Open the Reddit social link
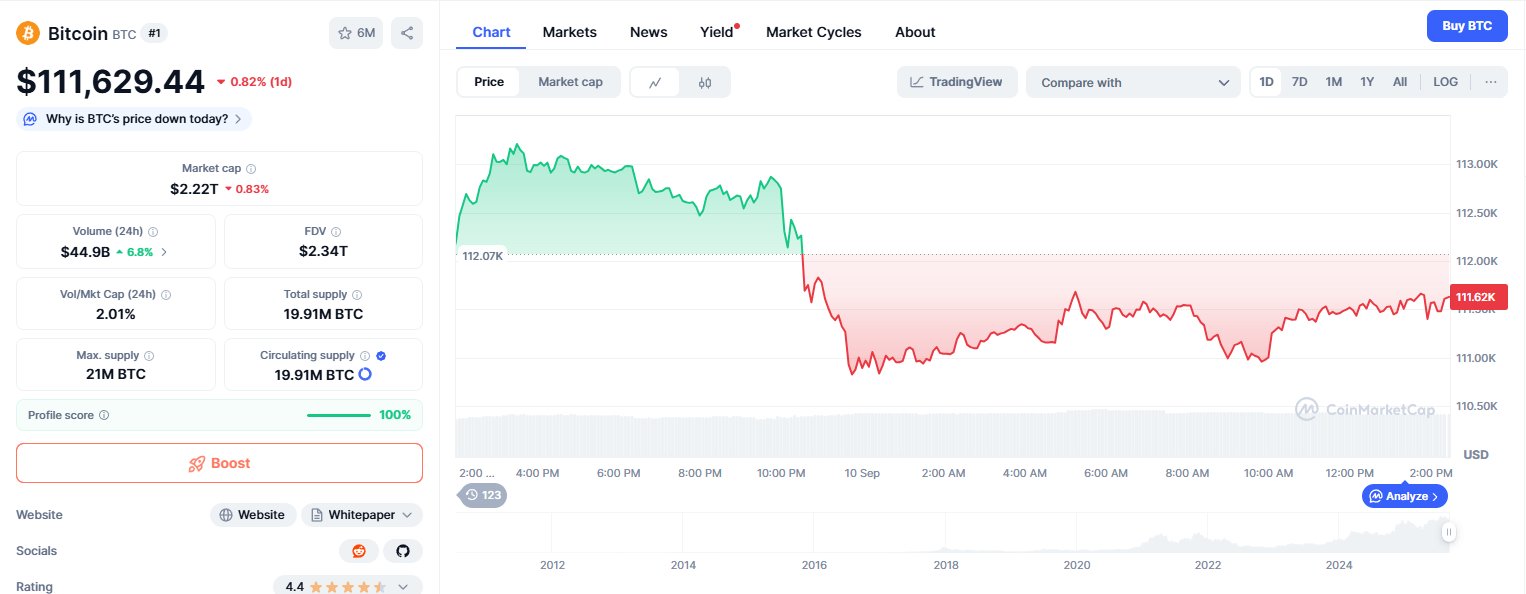1526x594 pixels. [x=359, y=551]
